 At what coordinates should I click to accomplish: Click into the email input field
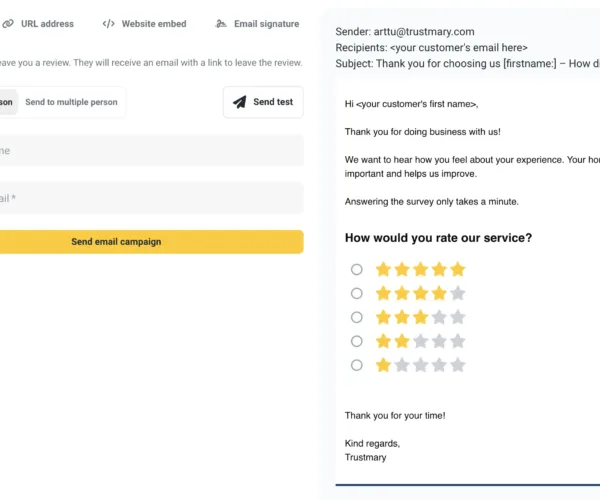click(x=152, y=198)
